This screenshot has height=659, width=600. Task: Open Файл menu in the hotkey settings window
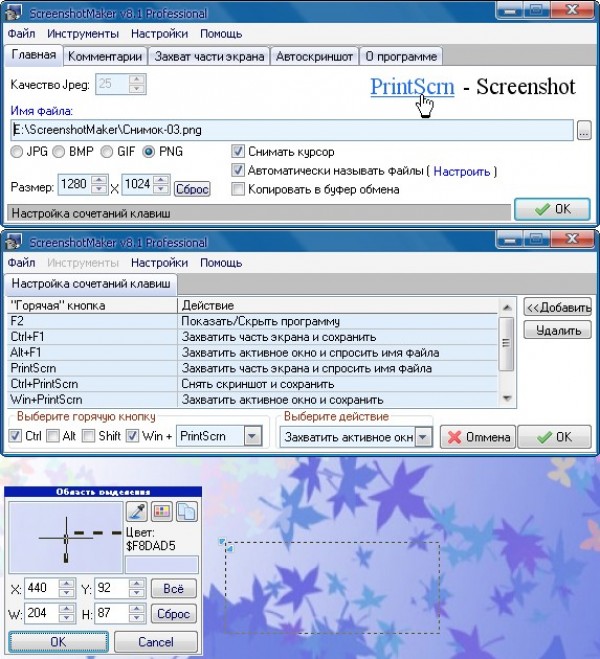click(x=21, y=263)
